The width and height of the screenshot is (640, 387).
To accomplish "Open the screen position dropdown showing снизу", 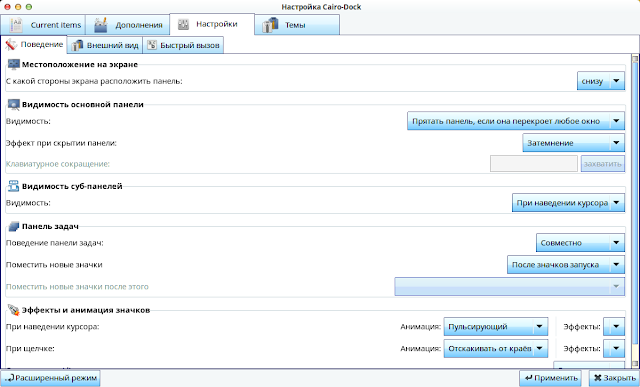I will [601, 81].
